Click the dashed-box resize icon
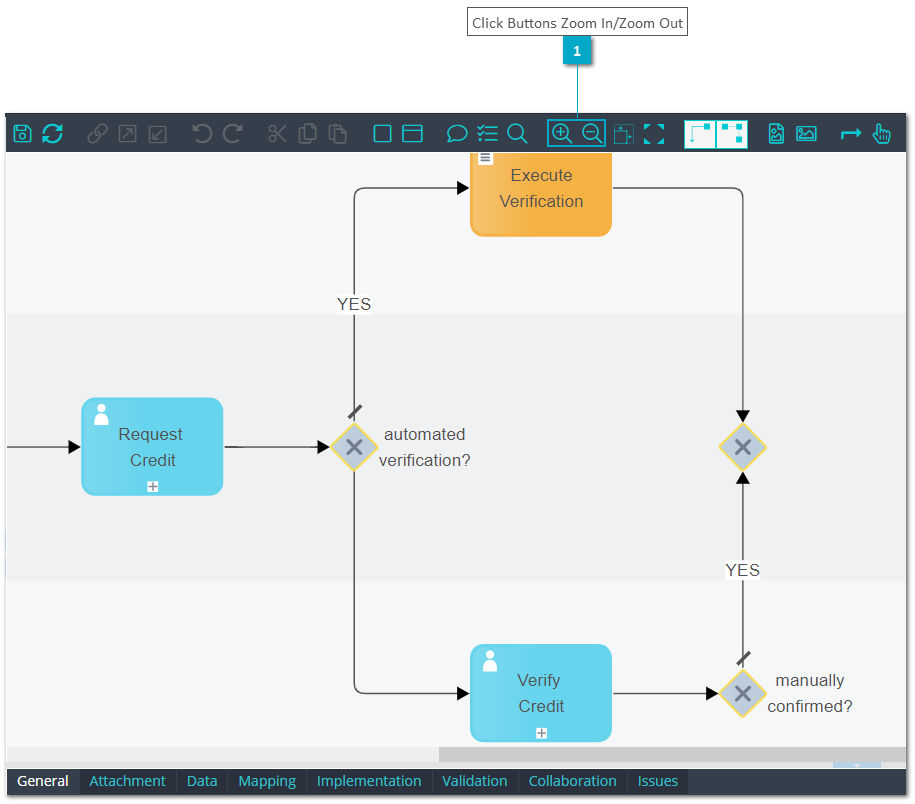This screenshot has height=804, width=915. 623,134
